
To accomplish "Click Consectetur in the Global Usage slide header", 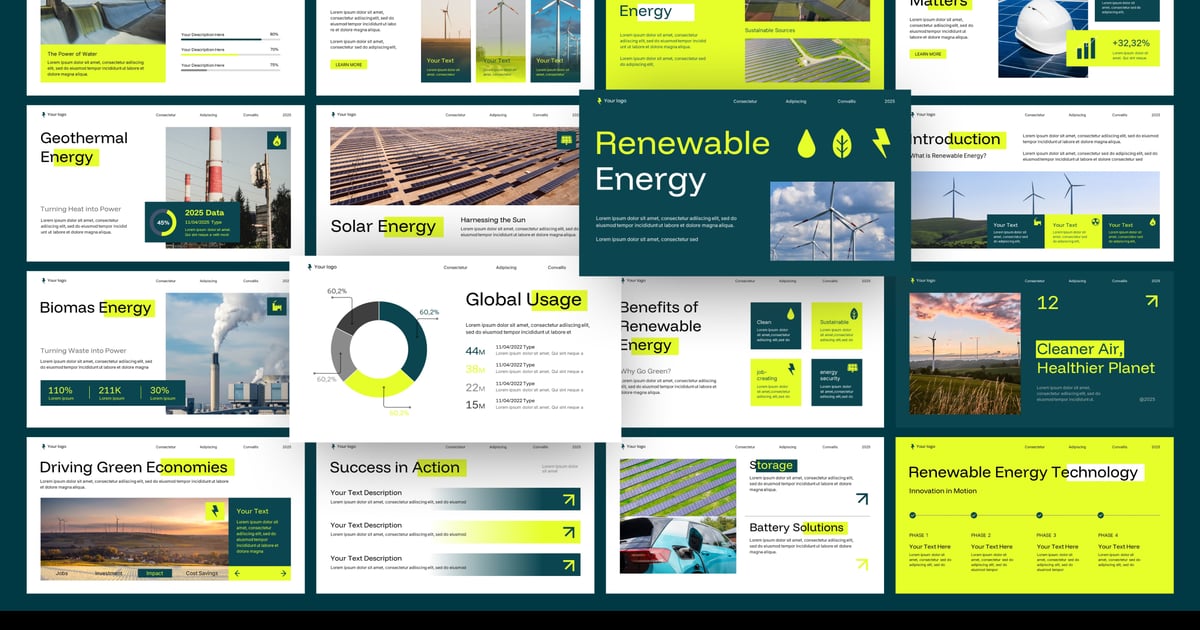I will [455, 268].
